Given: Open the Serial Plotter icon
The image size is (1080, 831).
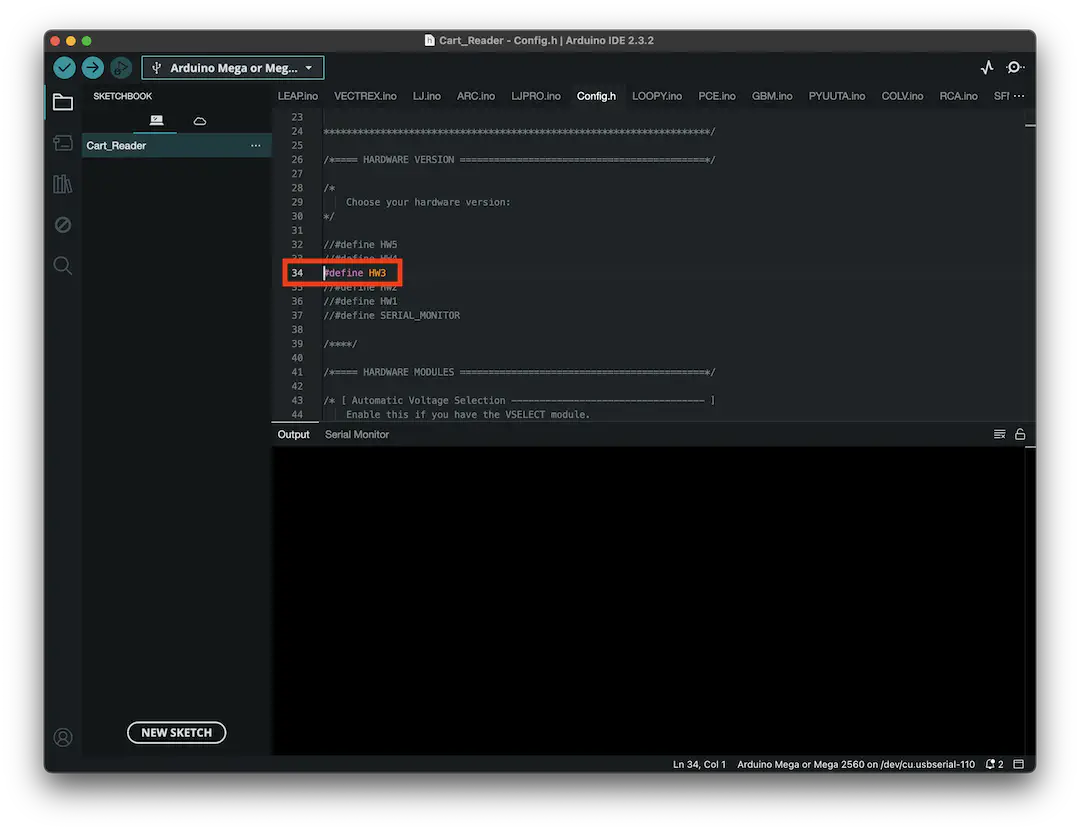Looking at the screenshot, I should (x=986, y=68).
